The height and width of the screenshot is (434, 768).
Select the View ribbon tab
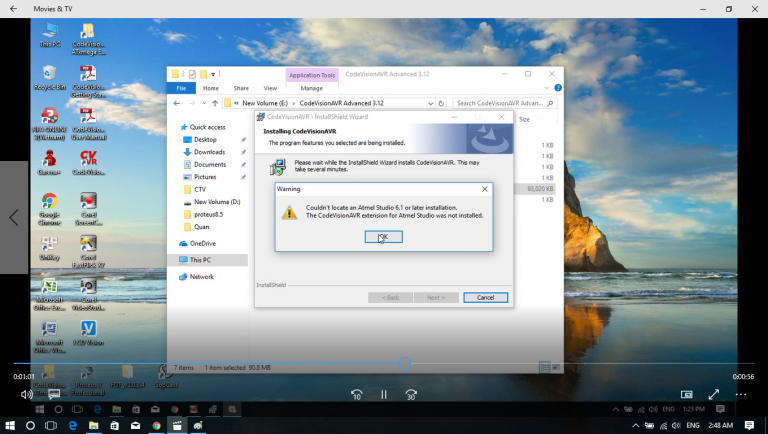point(270,88)
